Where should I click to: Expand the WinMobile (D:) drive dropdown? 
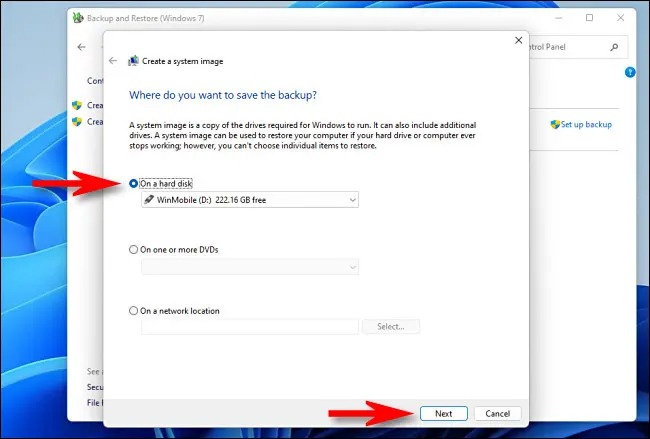point(250,200)
